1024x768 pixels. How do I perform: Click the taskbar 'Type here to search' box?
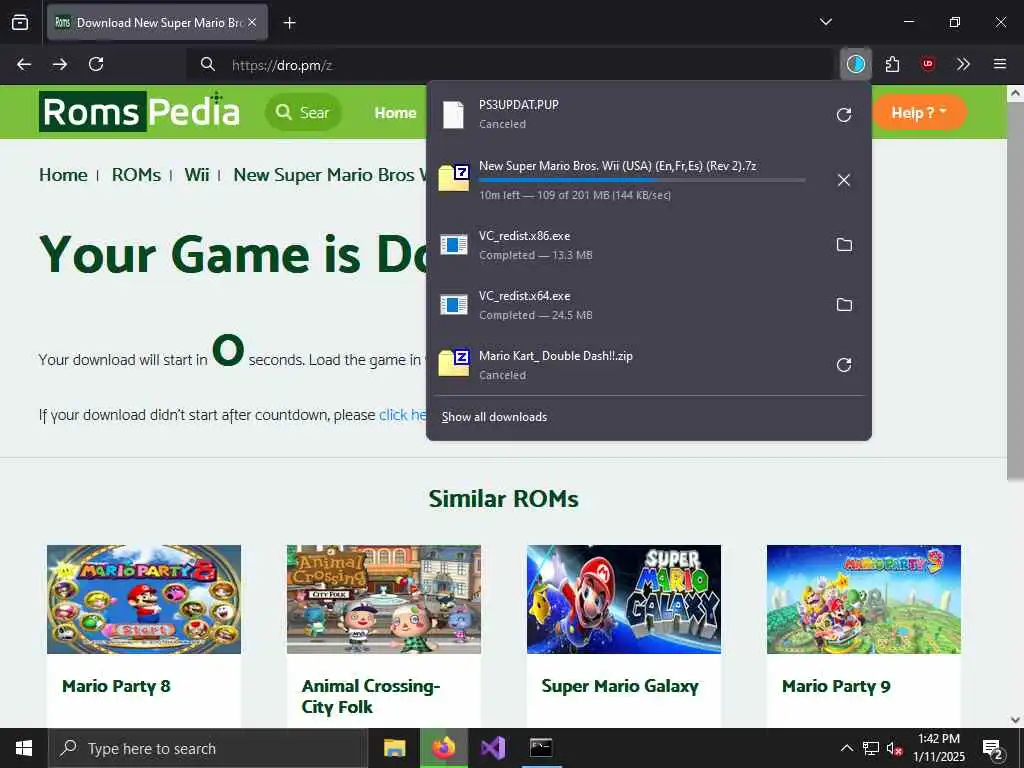click(x=208, y=748)
